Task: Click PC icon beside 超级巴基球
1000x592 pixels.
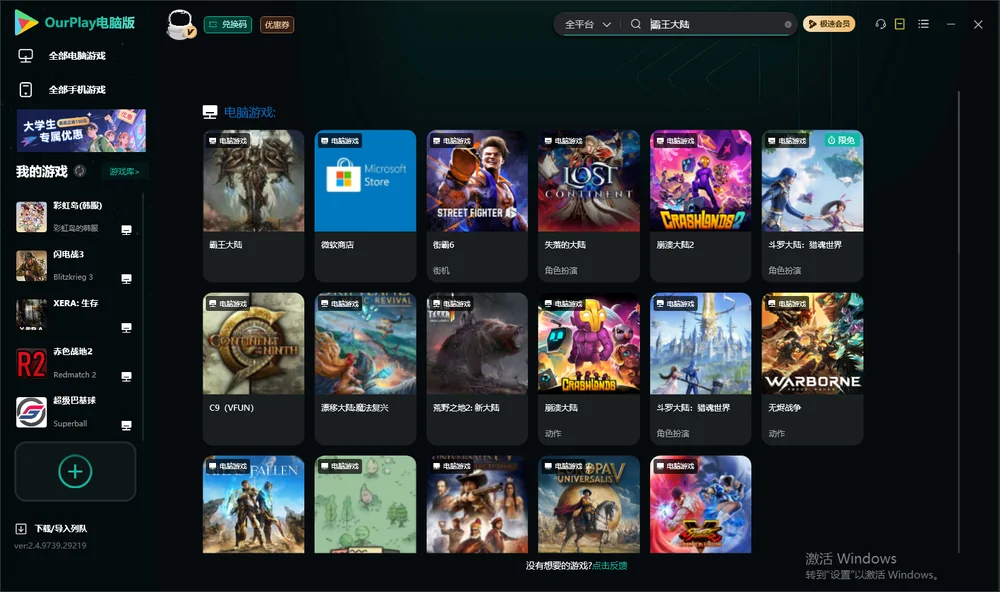Action: click(126, 426)
